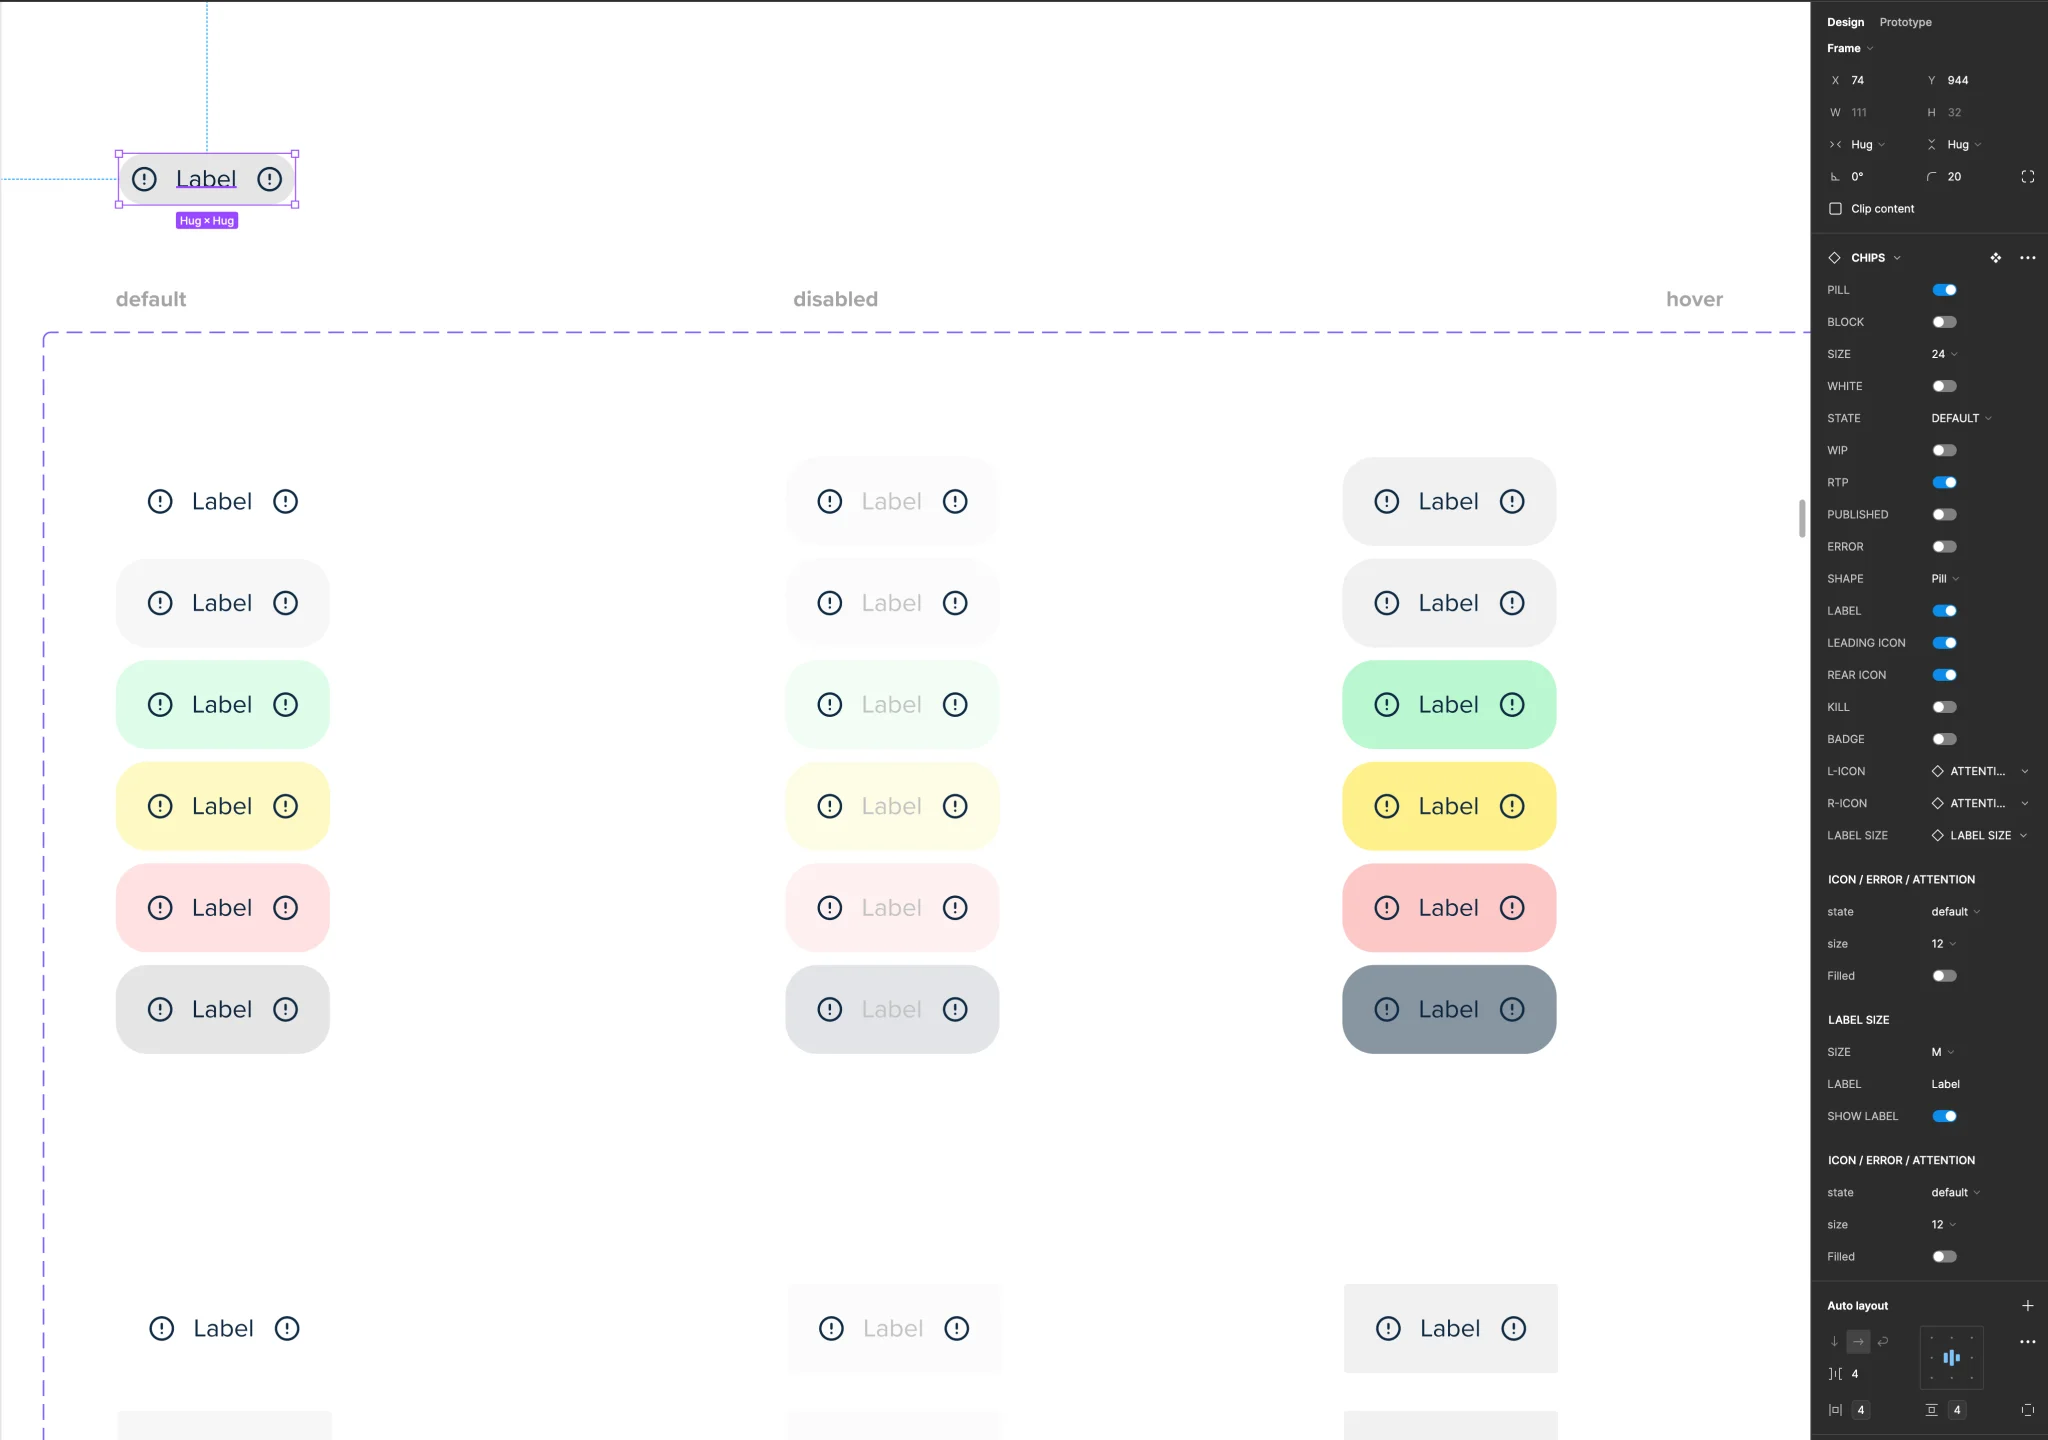Click the plus icon beside Auto layout
The width and height of the screenshot is (2048, 1440).
pyautogui.click(x=2027, y=1306)
